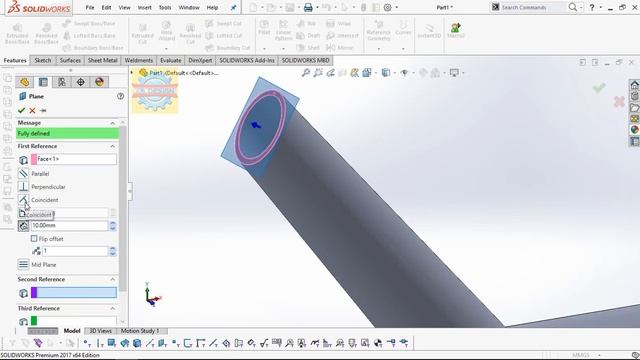This screenshot has width=640, height=360.
Task: Open the Help dropdown arrow in title bar
Action: 600,7
